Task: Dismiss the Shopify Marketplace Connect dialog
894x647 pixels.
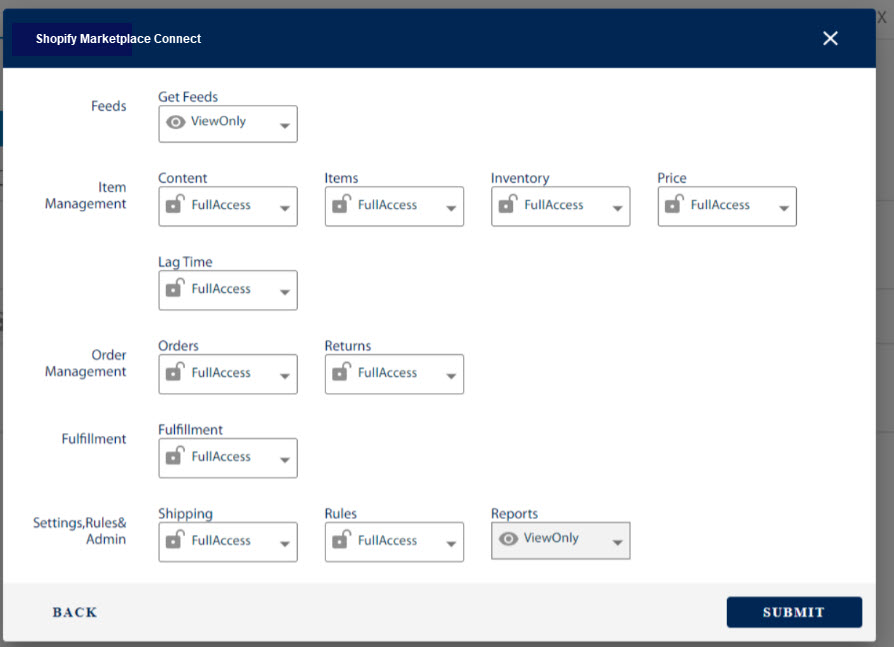Action: click(x=830, y=38)
